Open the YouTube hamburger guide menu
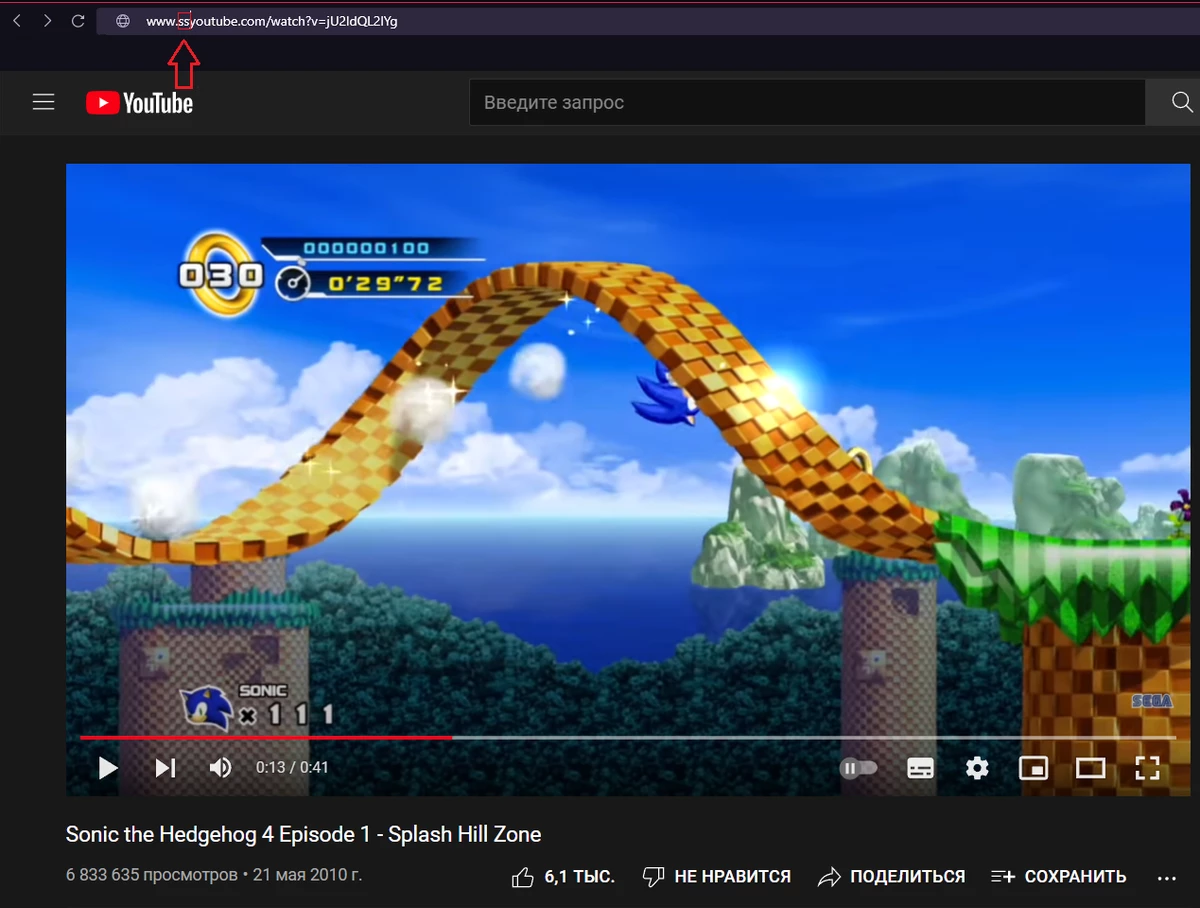Image resolution: width=1200 pixels, height=908 pixels. pos(43,102)
